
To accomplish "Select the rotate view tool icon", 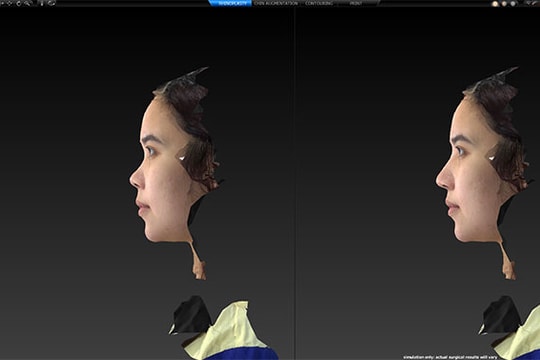I will [x=19, y=3].
